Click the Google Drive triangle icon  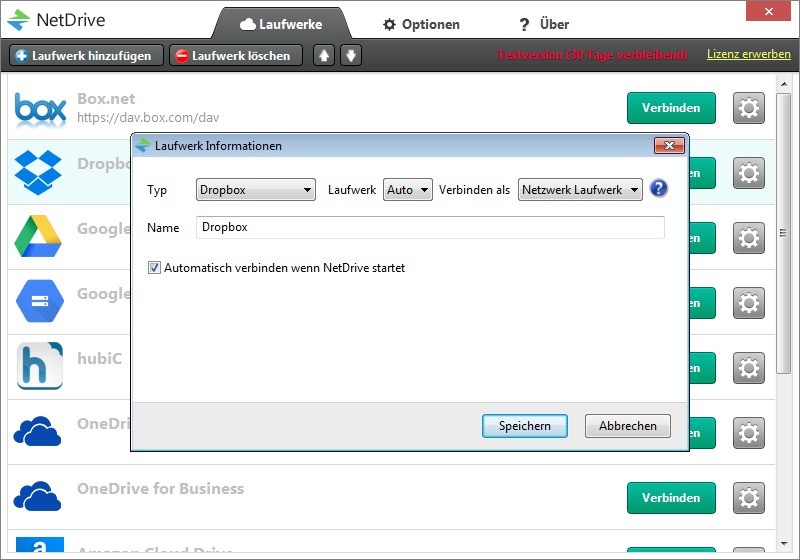pyautogui.click(x=38, y=236)
